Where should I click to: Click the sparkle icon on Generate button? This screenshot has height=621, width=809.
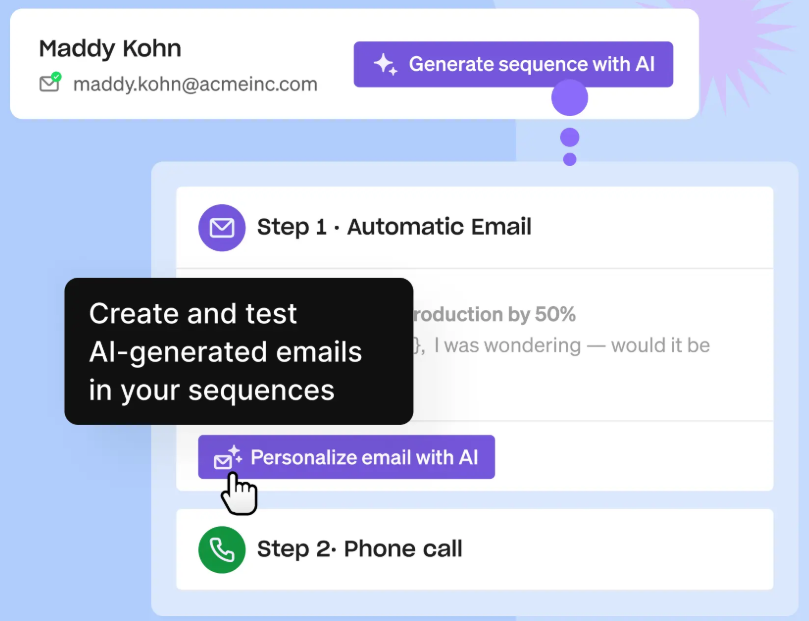coord(385,64)
